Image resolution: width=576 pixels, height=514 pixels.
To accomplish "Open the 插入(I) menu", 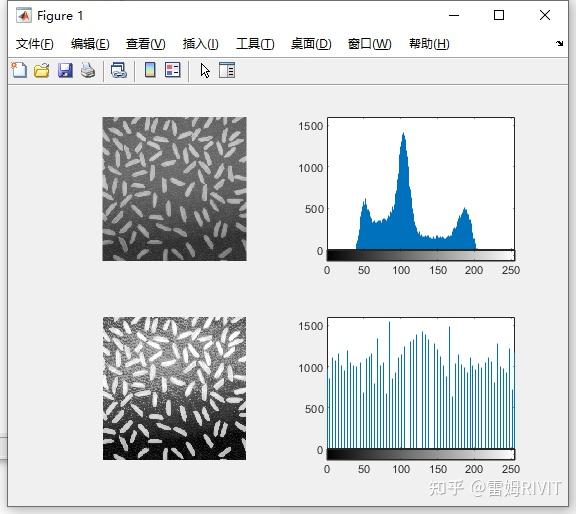I will (x=201, y=44).
